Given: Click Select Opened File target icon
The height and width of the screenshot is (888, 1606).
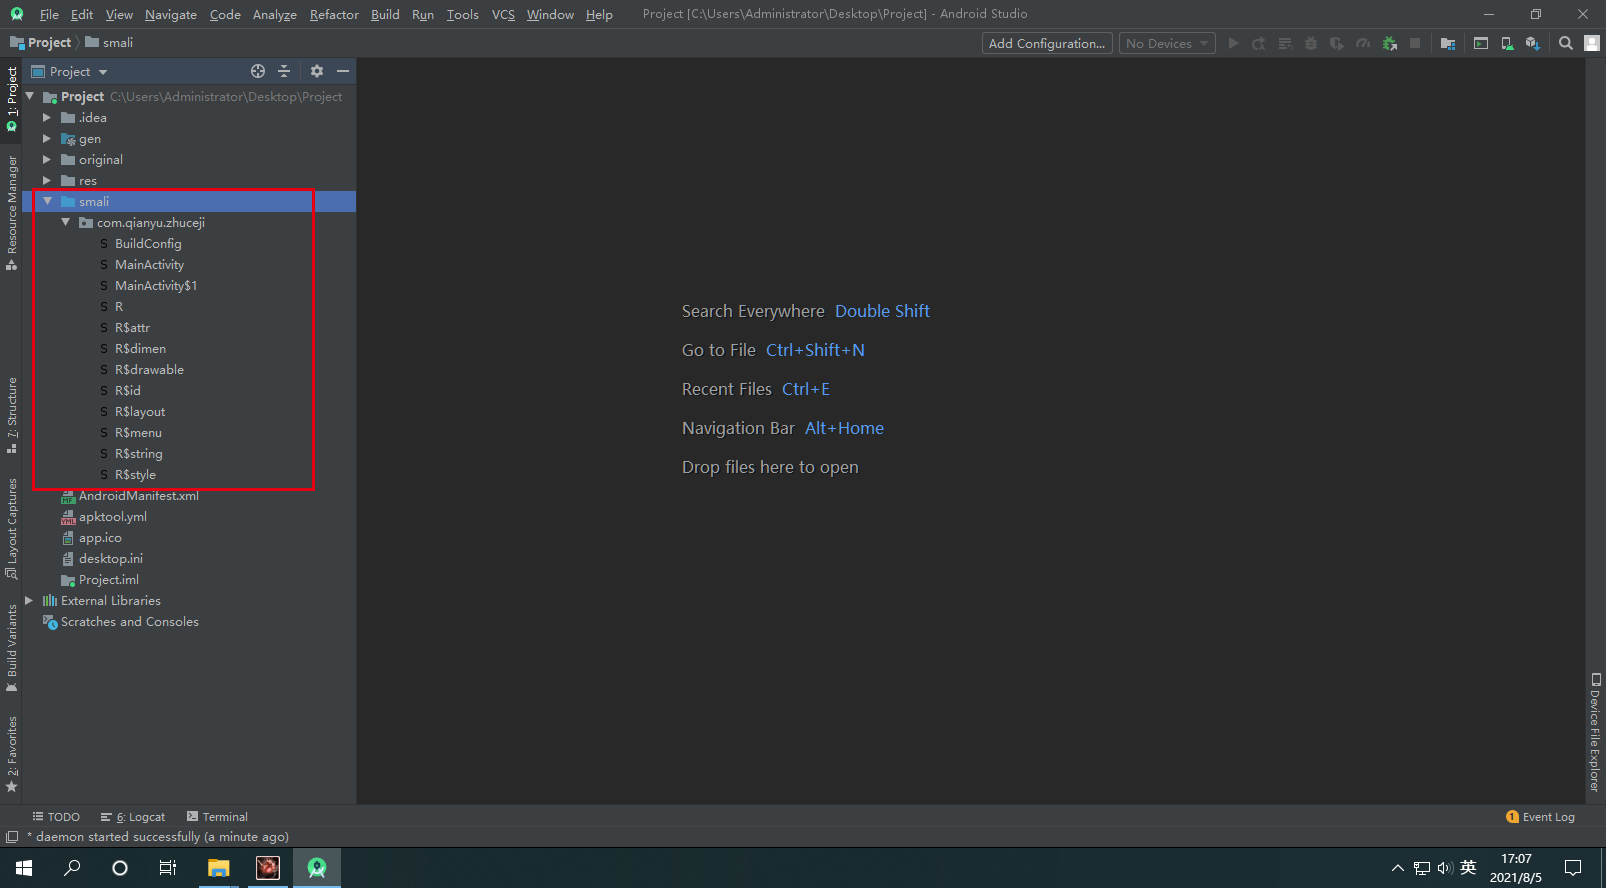Looking at the screenshot, I should pos(258,71).
